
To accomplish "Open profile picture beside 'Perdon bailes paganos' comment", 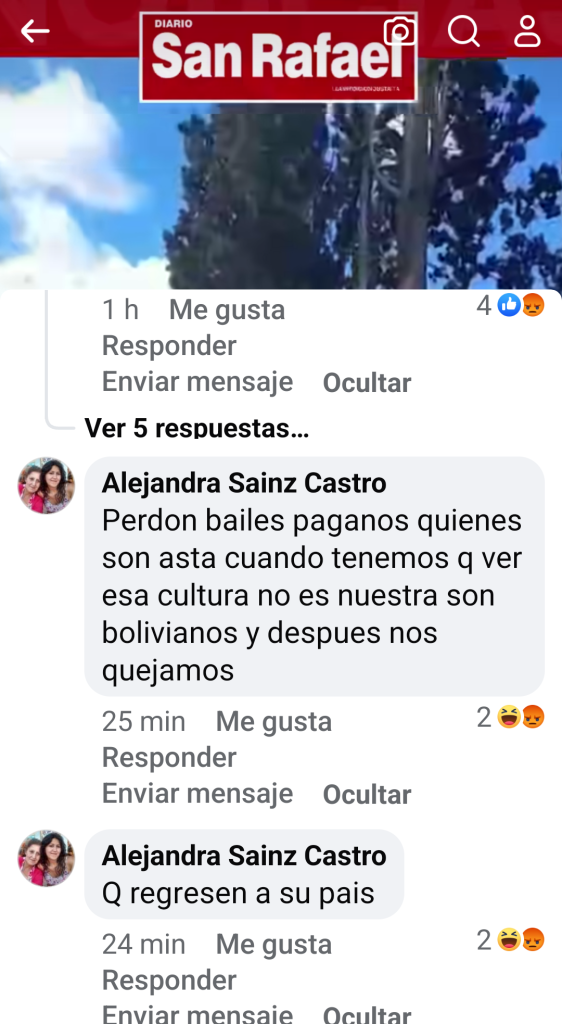I will pyautogui.click(x=46, y=485).
